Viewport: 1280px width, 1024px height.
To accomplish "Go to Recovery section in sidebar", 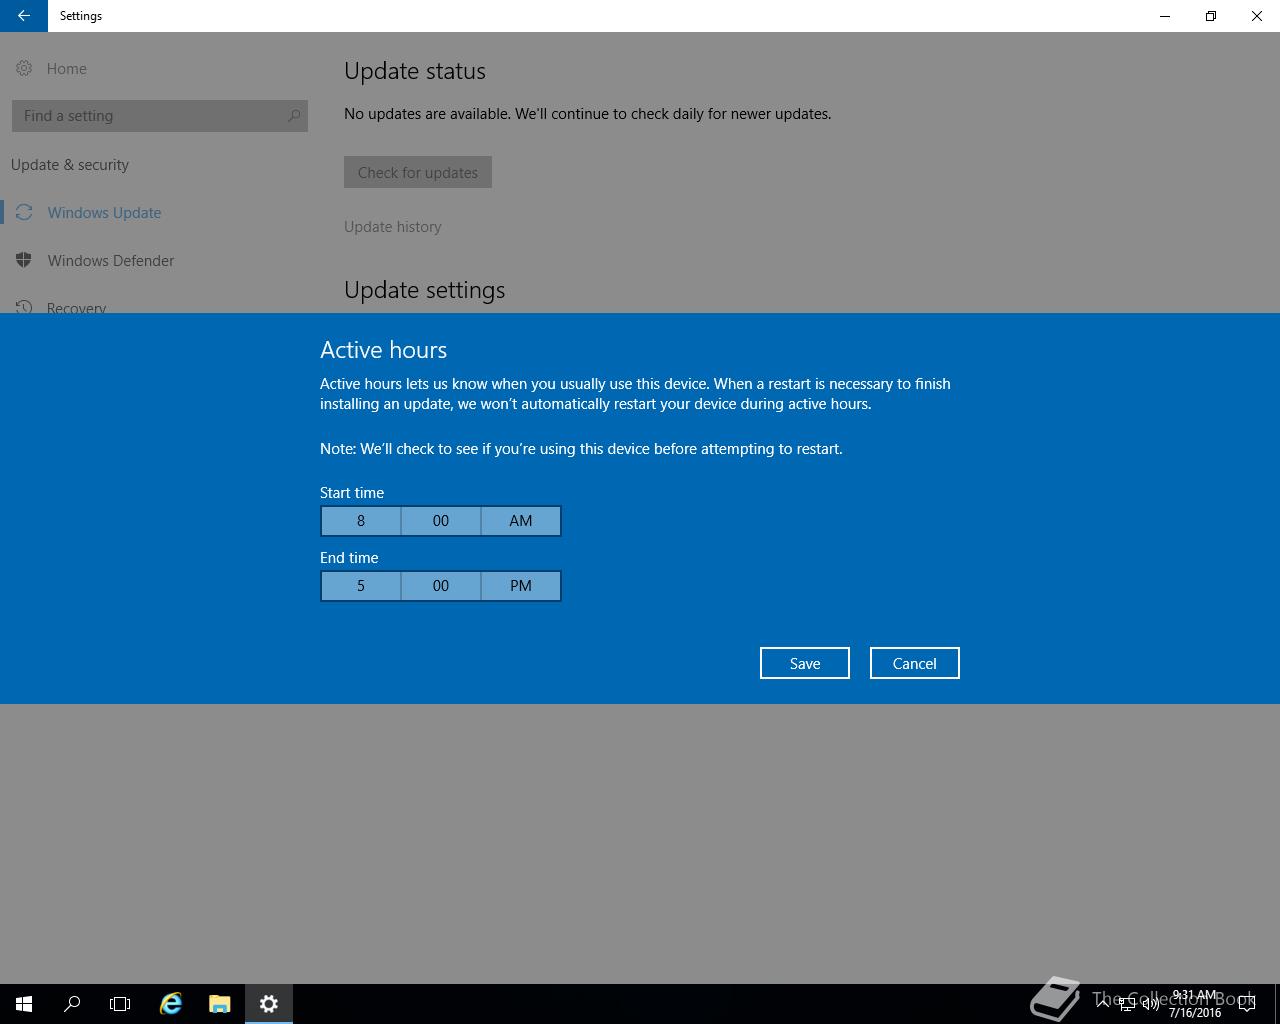I will [x=76, y=306].
